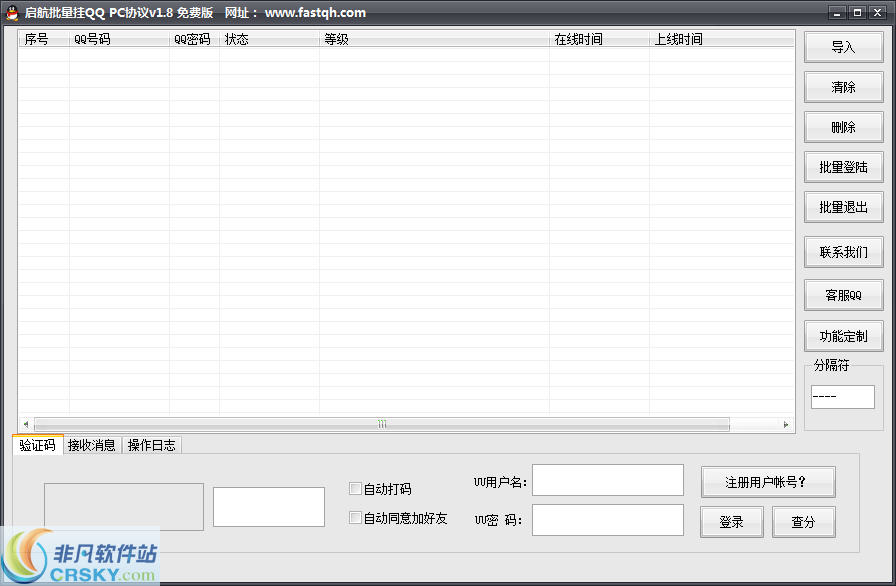
Task: Click the UU用户名 username input field
Action: pos(607,480)
